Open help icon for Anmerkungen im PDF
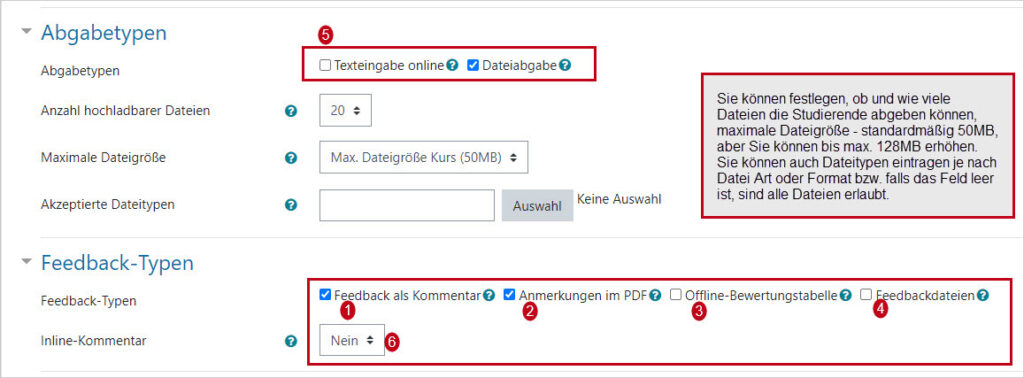This screenshot has height=378, width=1024. (x=655, y=295)
